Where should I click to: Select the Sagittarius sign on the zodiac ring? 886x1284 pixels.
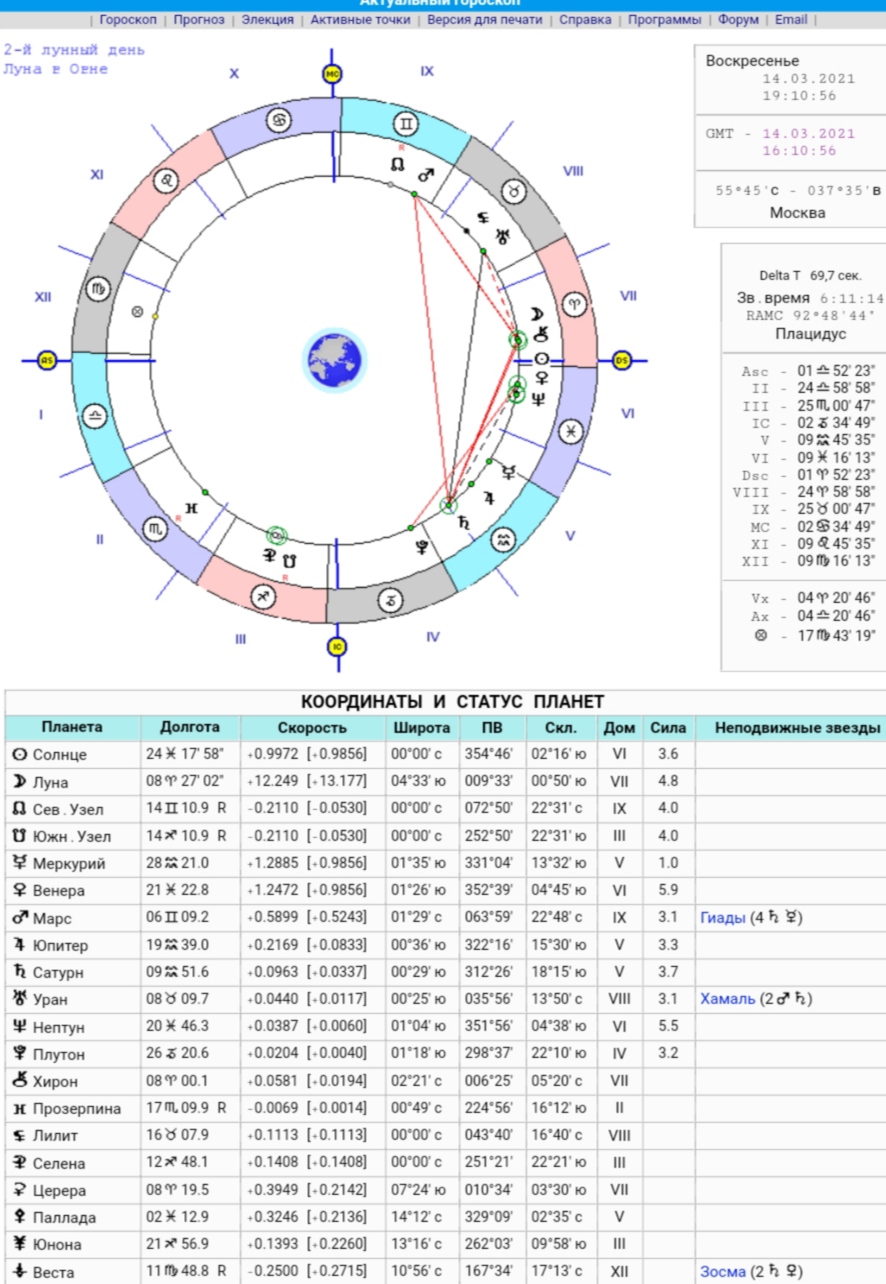tap(264, 597)
